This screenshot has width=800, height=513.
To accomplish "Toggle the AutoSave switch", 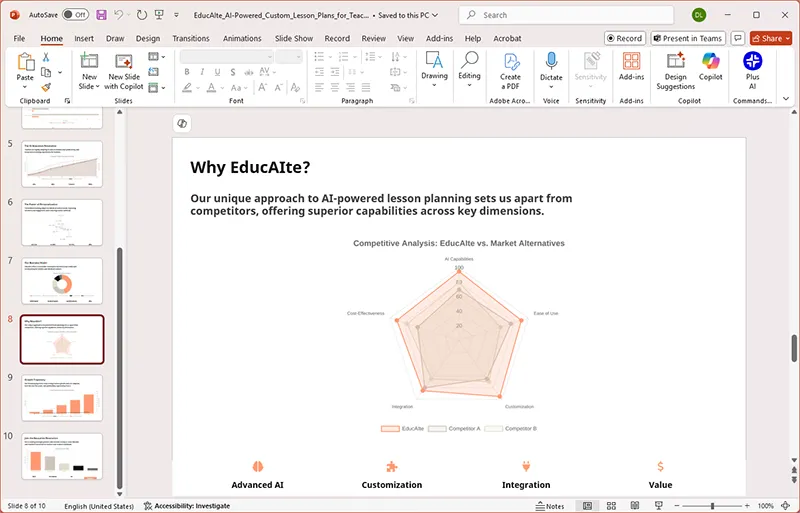I will pos(75,15).
